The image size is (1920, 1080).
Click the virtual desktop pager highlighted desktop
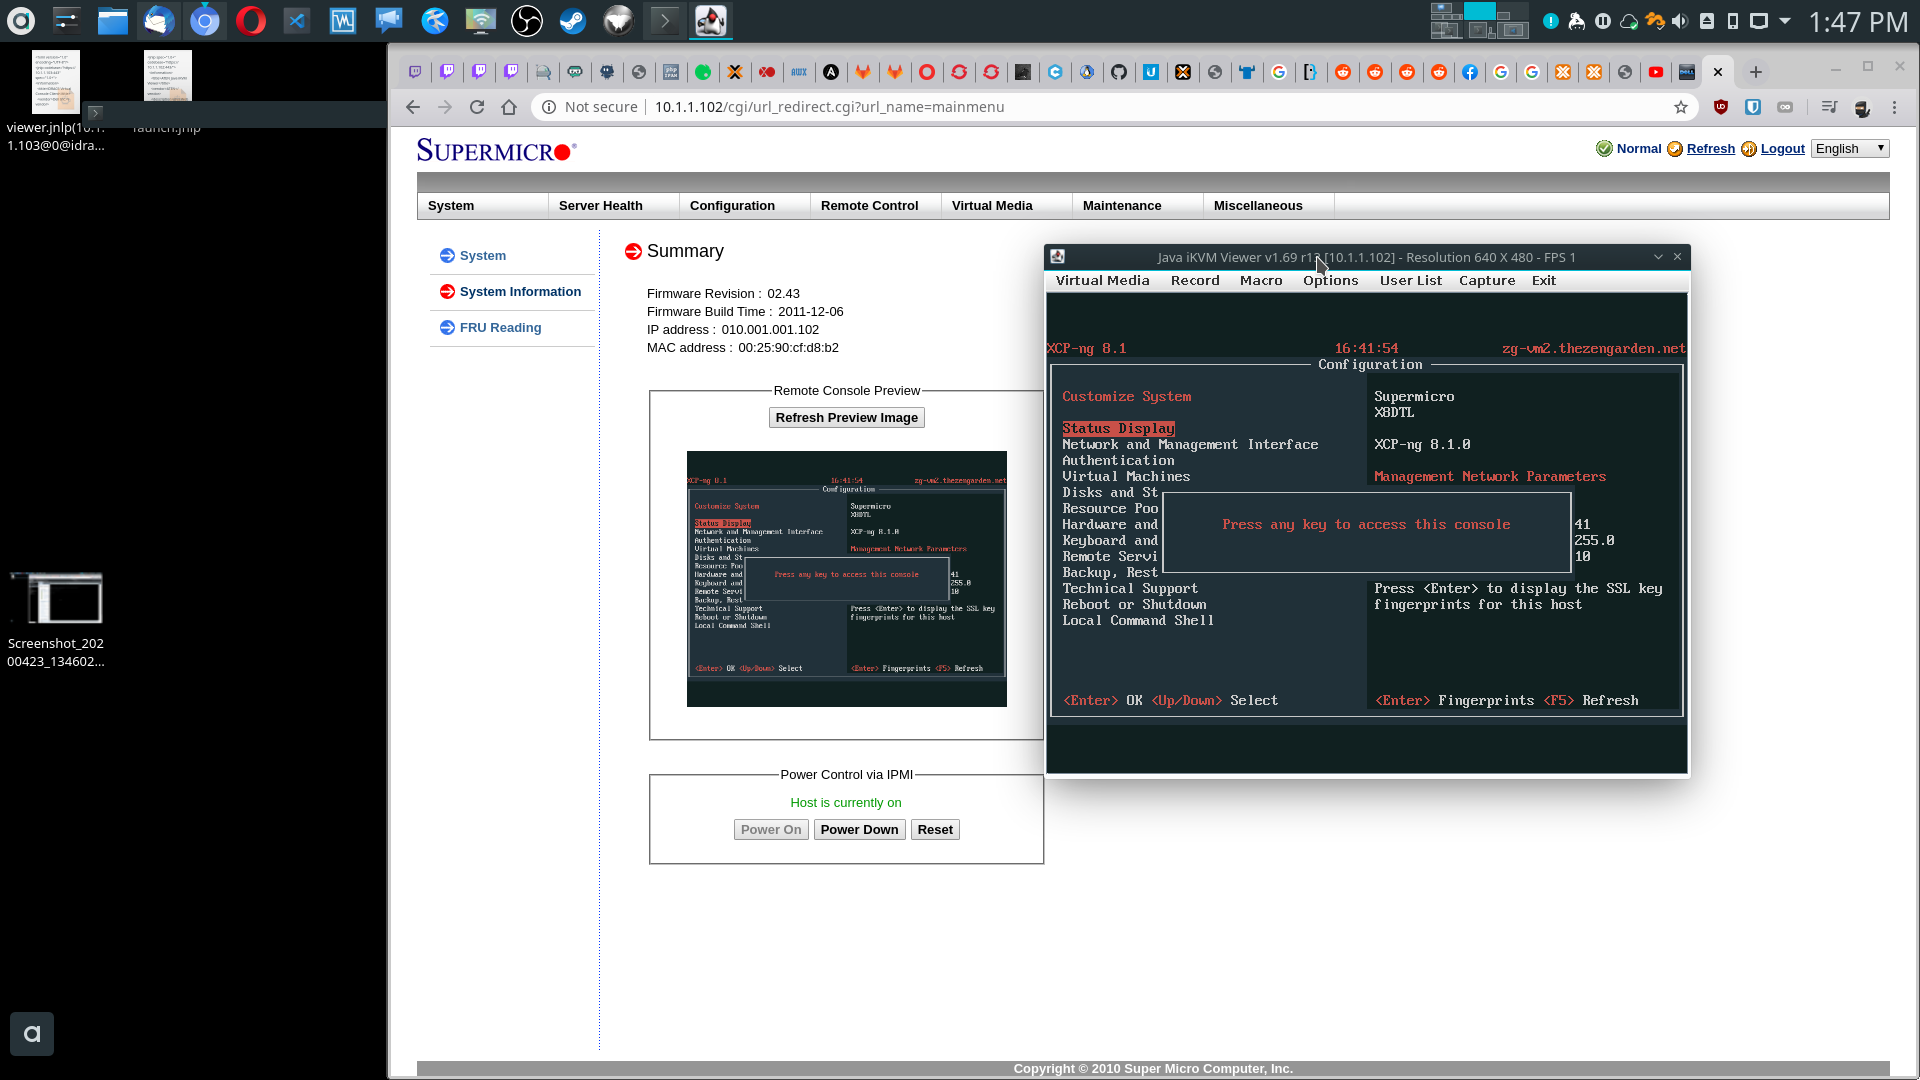[x=1479, y=11]
